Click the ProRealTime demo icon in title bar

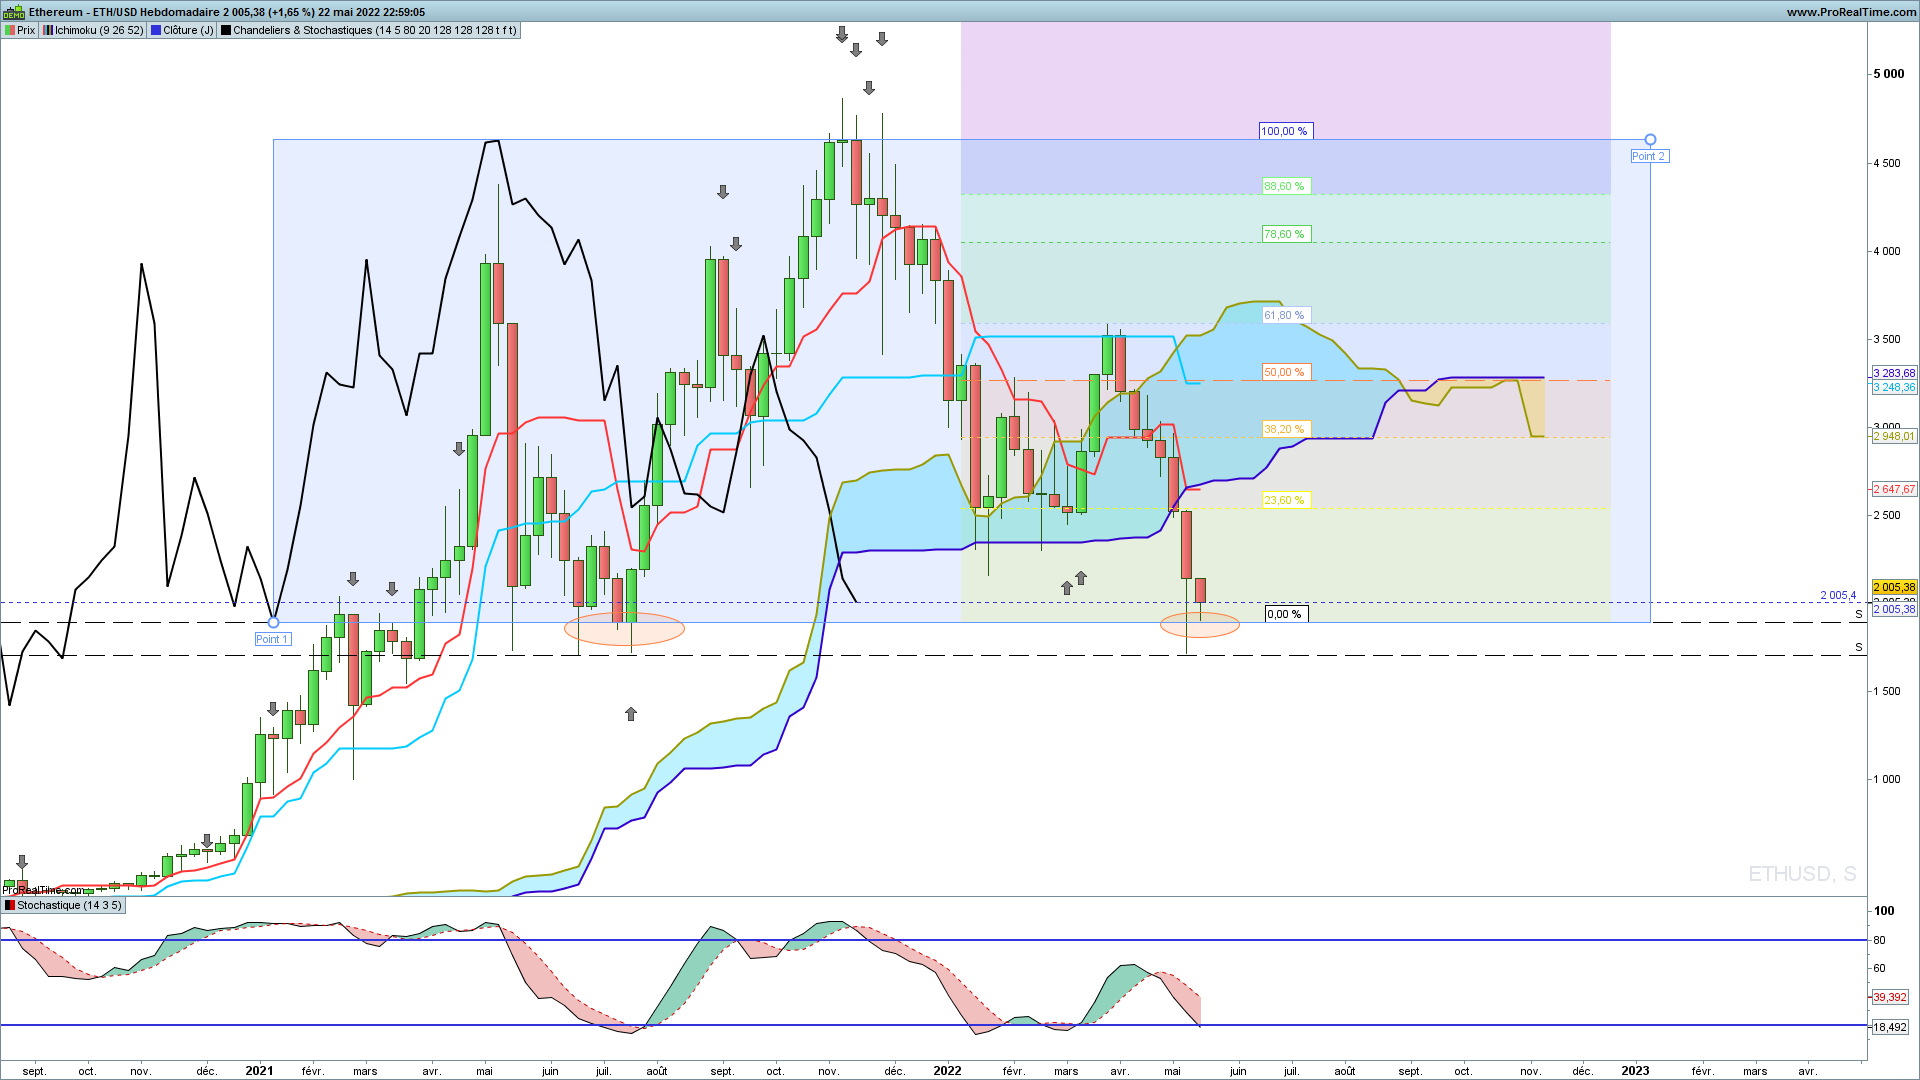point(13,12)
